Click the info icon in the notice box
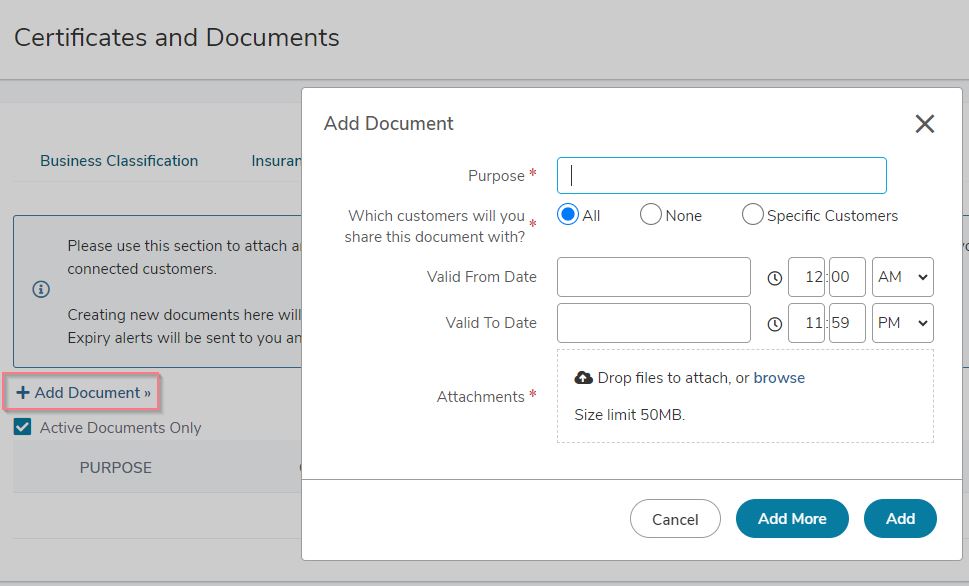The image size is (969, 586). pos(41,289)
